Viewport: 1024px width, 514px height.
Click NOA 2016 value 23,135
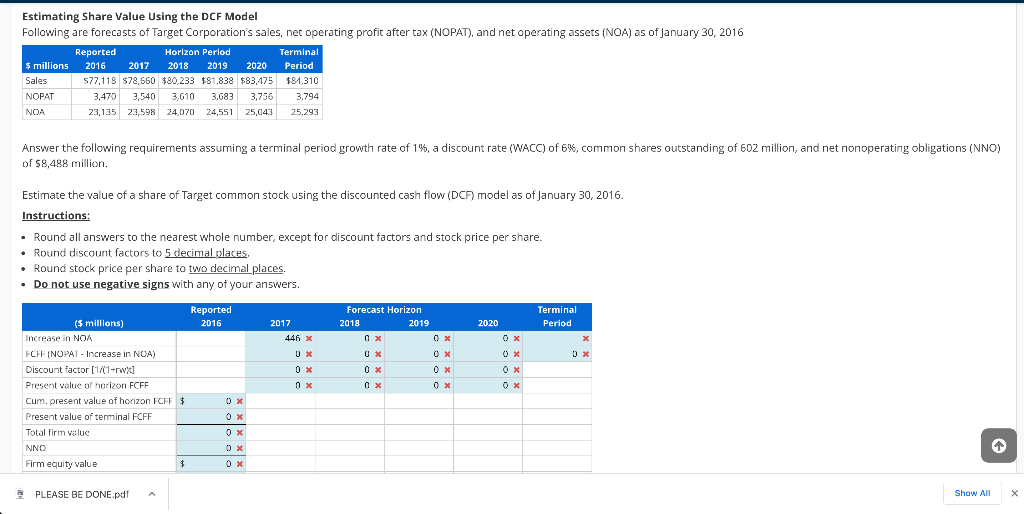[x=103, y=112]
